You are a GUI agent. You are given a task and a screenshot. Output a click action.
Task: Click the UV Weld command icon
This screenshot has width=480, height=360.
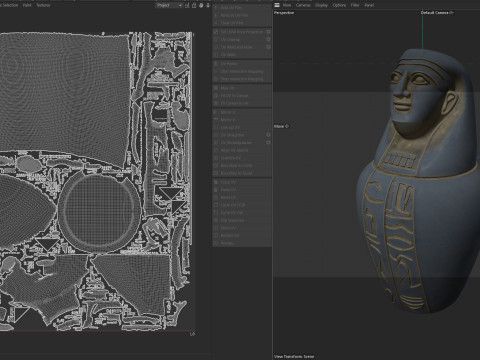[x=216, y=55]
